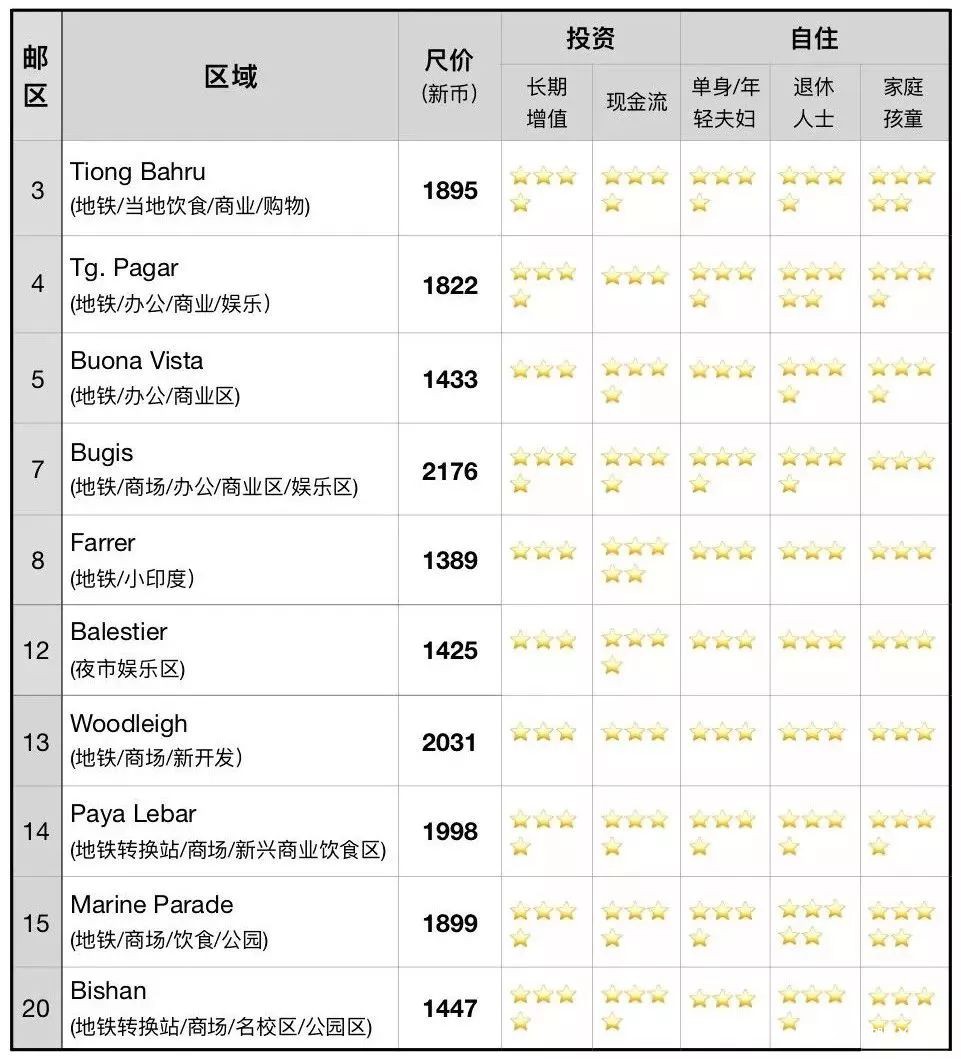
Task: Select Buona Vista's 退休人士 star rating
Action: (x=811, y=380)
